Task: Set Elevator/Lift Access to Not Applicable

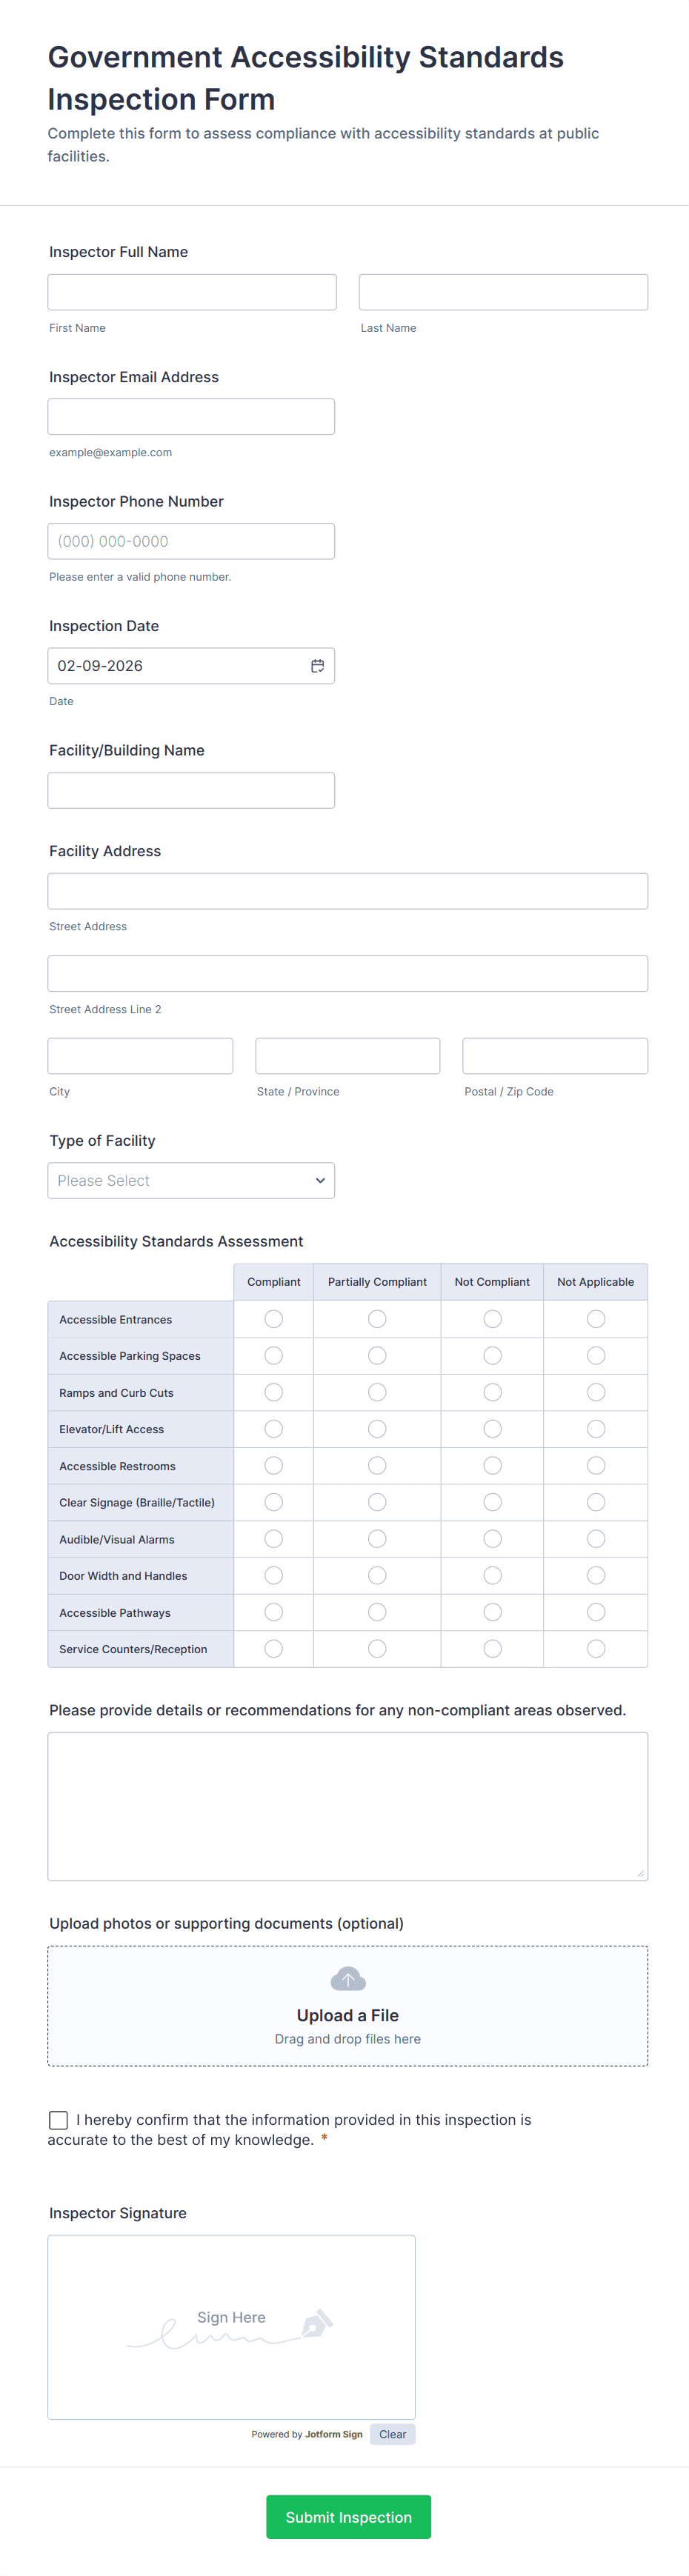Action: pyautogui.click(x=596, y=1429)
